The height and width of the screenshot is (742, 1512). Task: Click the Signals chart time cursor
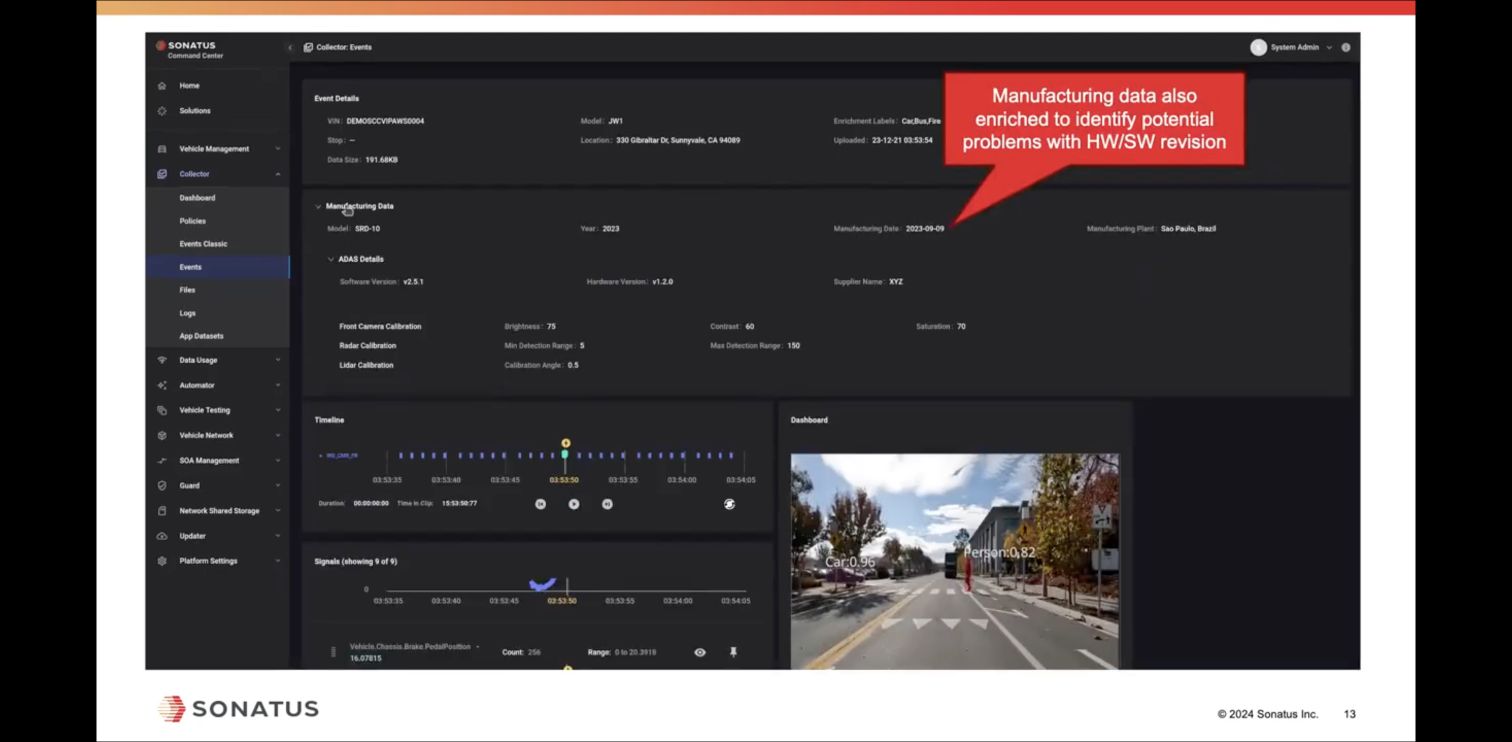[x=567, y=586]
